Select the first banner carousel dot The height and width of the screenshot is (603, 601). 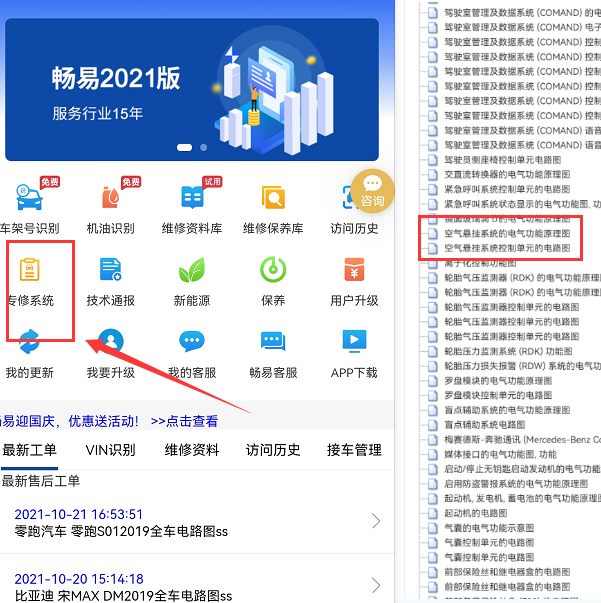tap(184, 147)
